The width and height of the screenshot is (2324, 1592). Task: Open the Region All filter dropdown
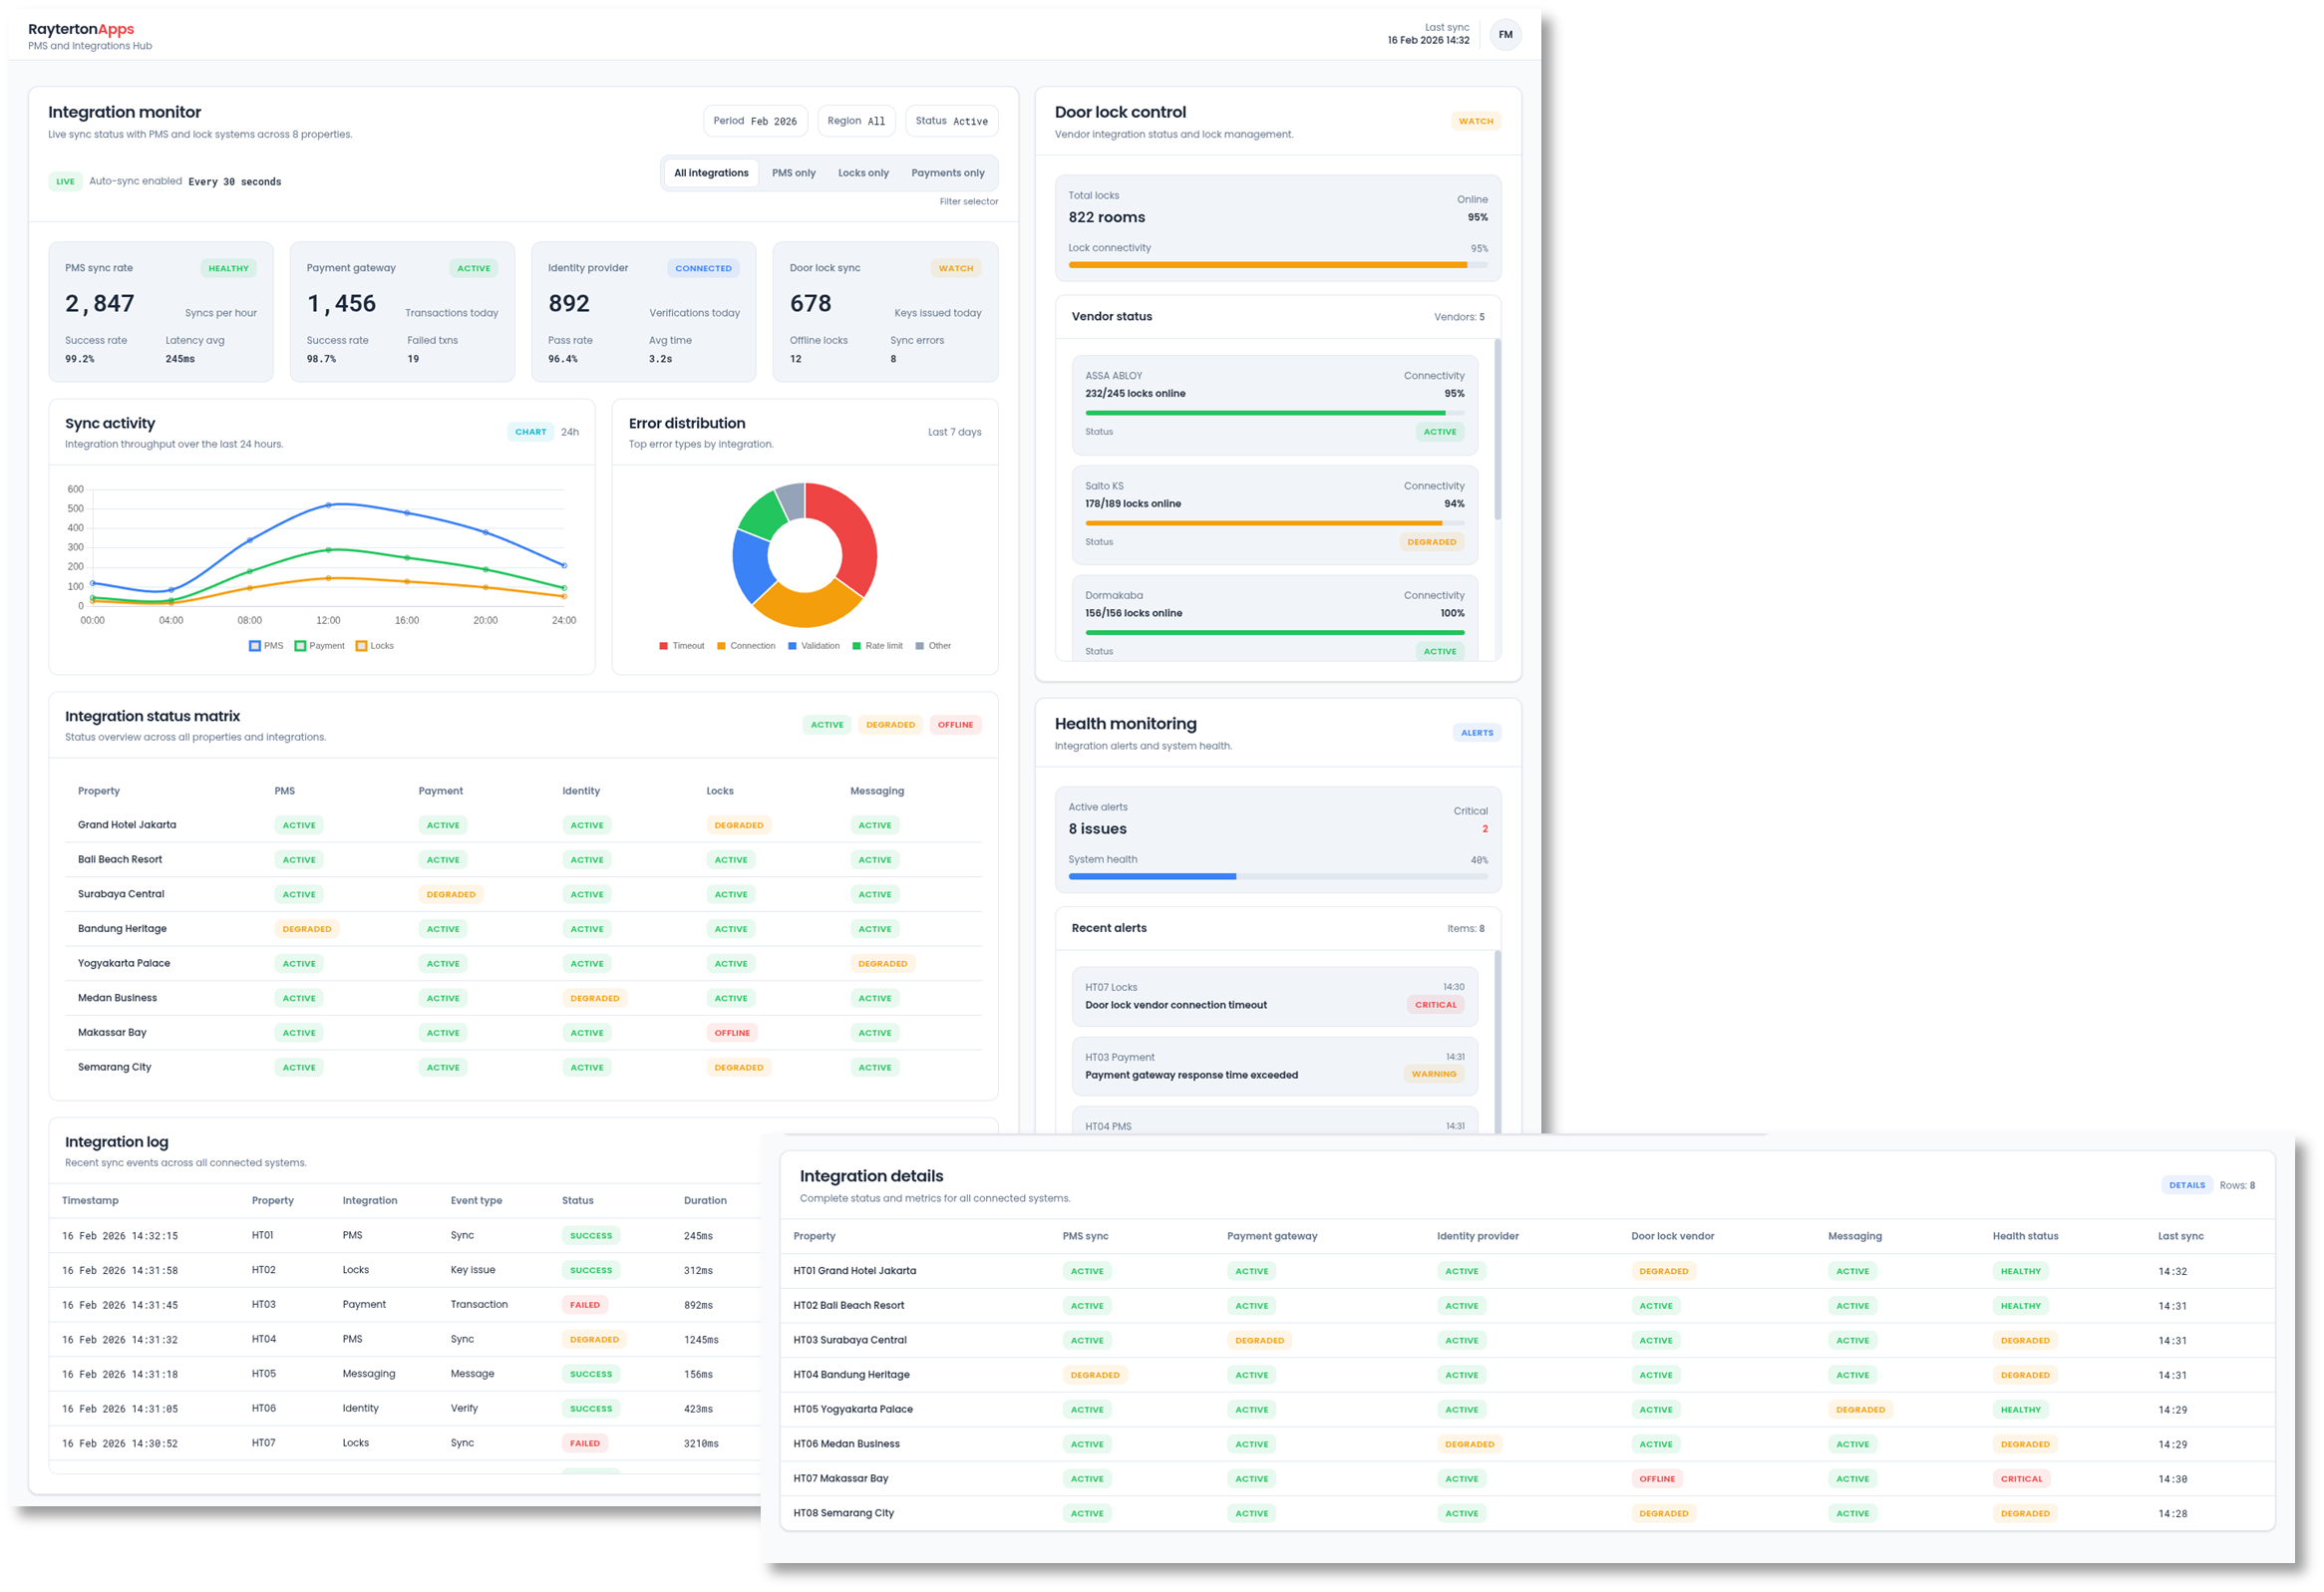pos(856,120)
